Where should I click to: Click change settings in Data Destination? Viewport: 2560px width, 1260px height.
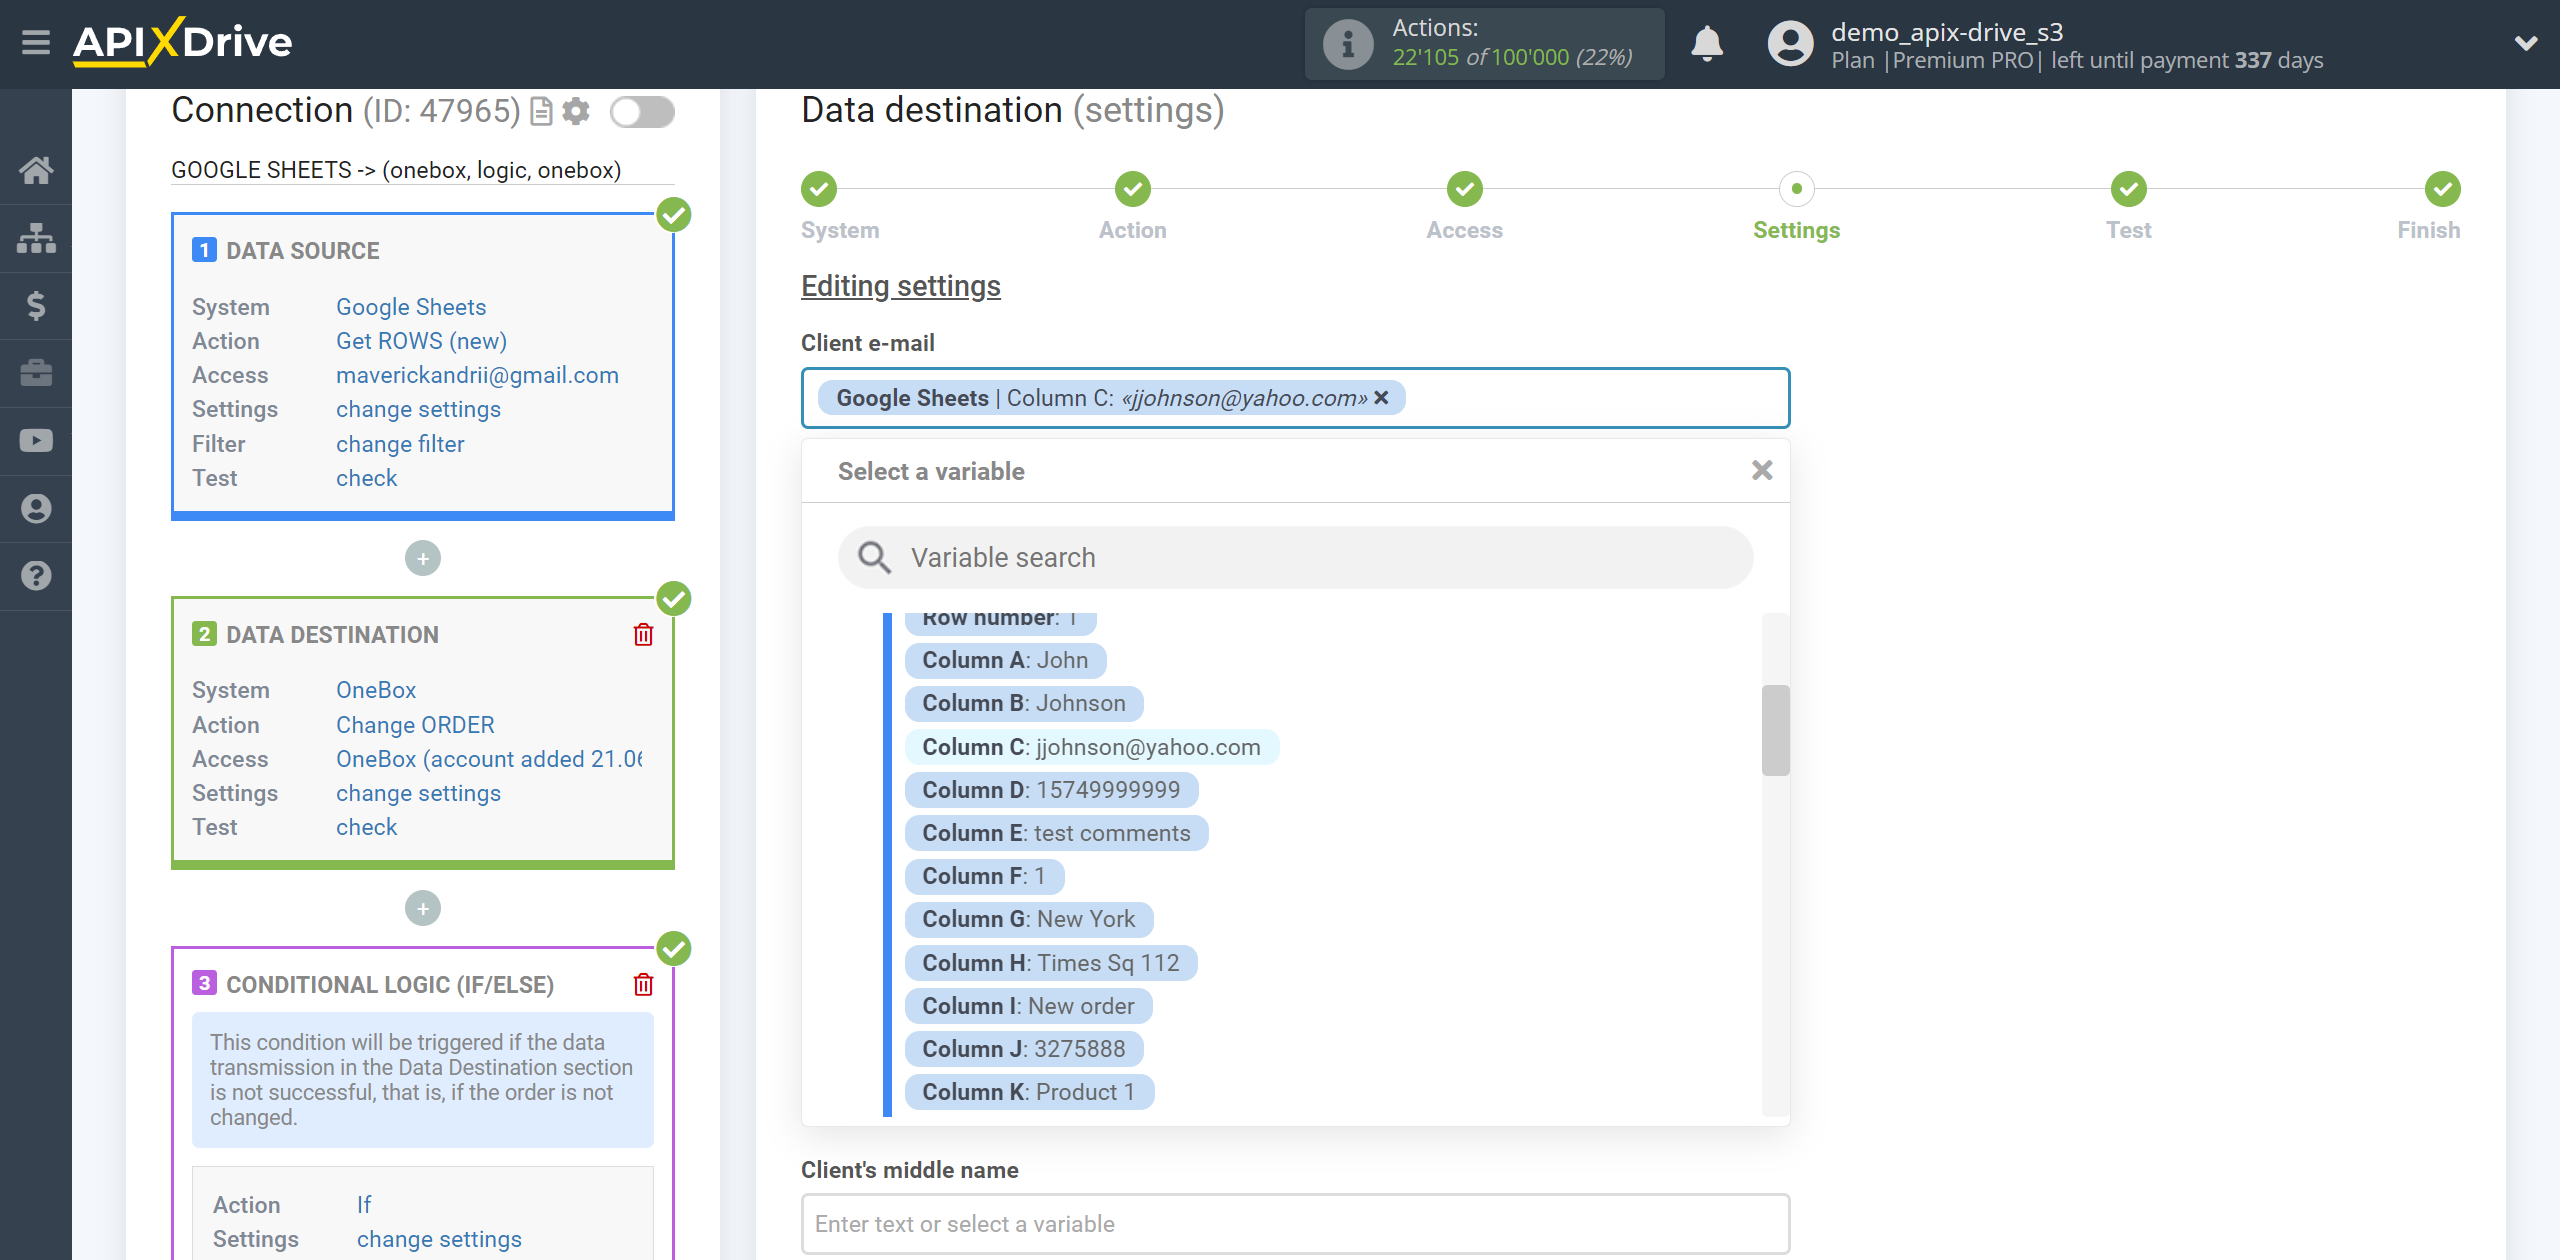click(418, 793)
